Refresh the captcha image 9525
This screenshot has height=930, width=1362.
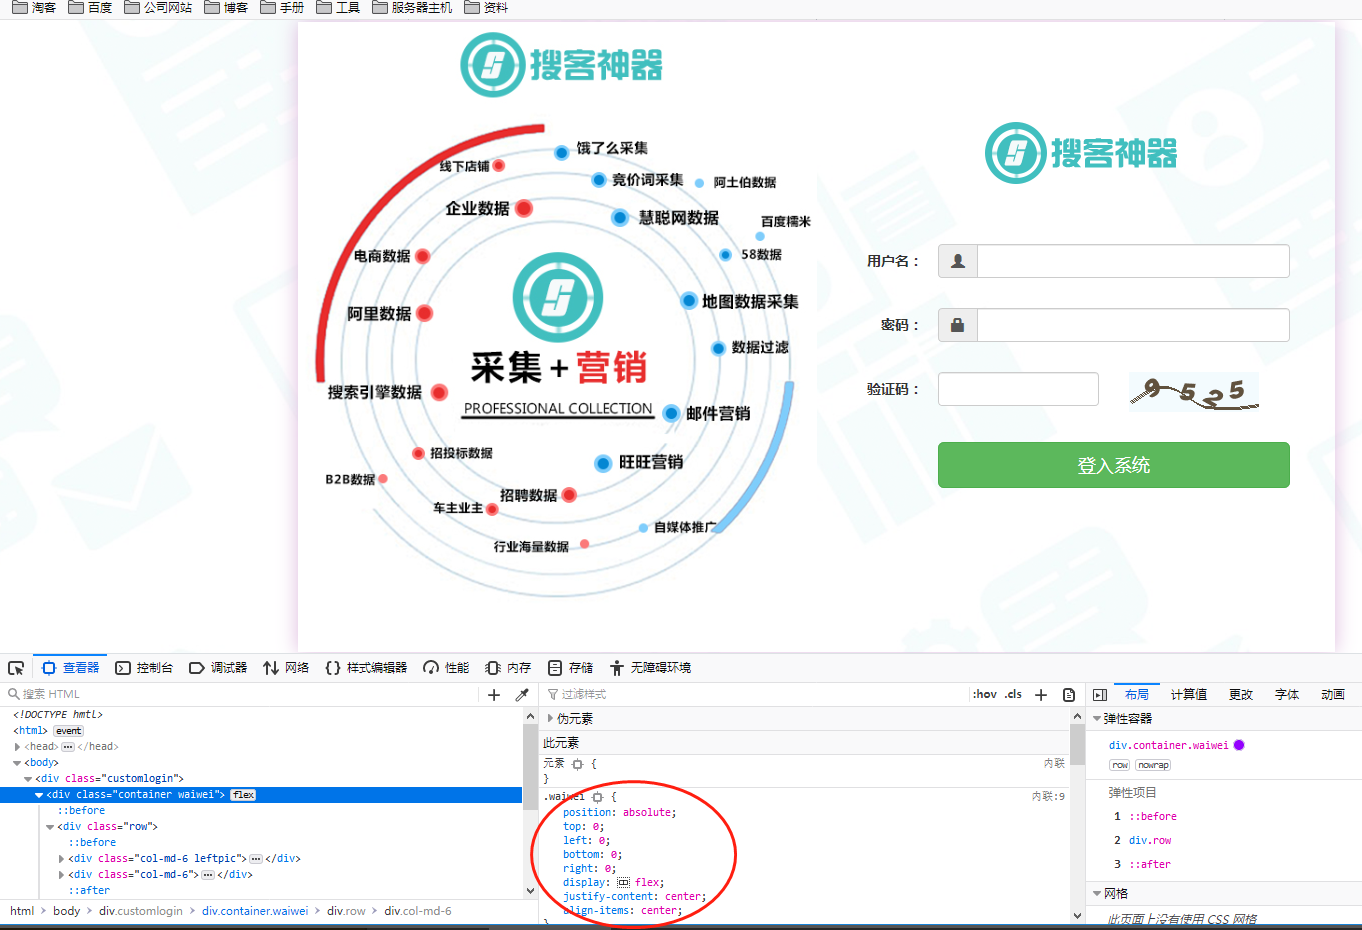(x=1194, y=391)
